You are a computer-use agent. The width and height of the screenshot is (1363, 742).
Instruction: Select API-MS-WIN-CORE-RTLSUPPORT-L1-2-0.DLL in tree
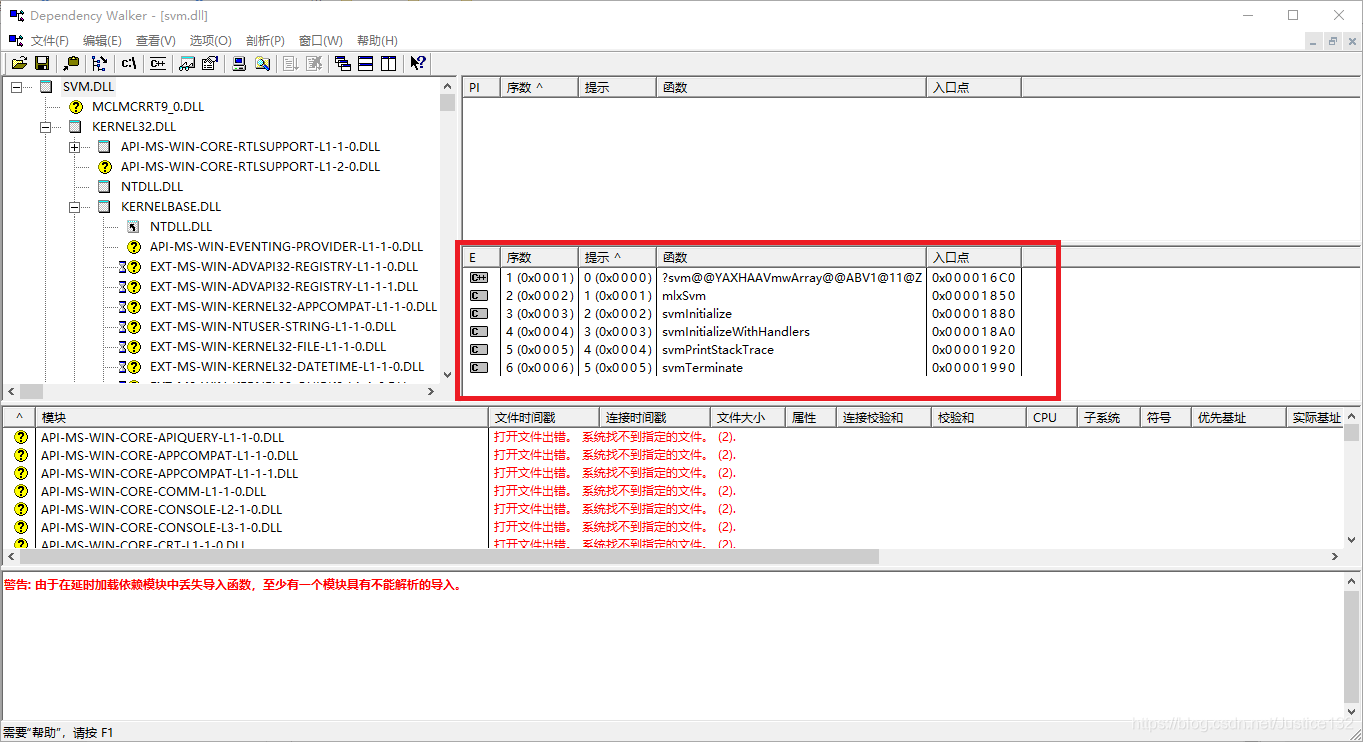coord(250,166)
